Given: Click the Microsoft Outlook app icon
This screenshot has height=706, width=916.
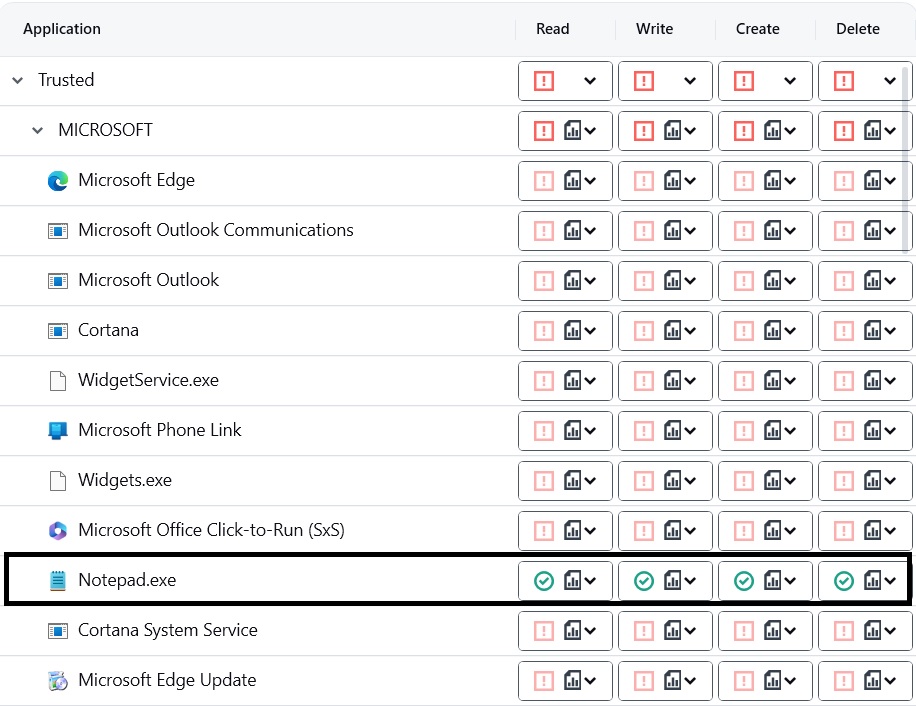Looking at the screenshot, I should pyautogui.click(x=58, y=281).
